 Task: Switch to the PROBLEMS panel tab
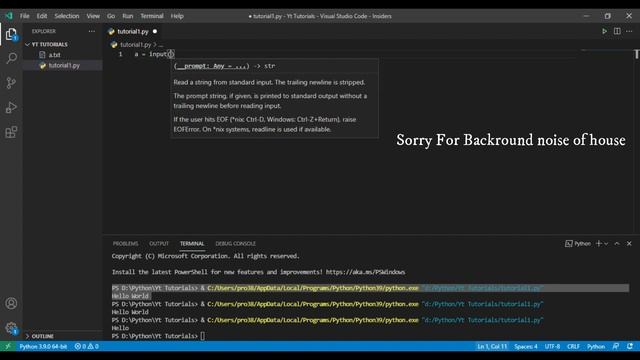(x=125, y=244)
